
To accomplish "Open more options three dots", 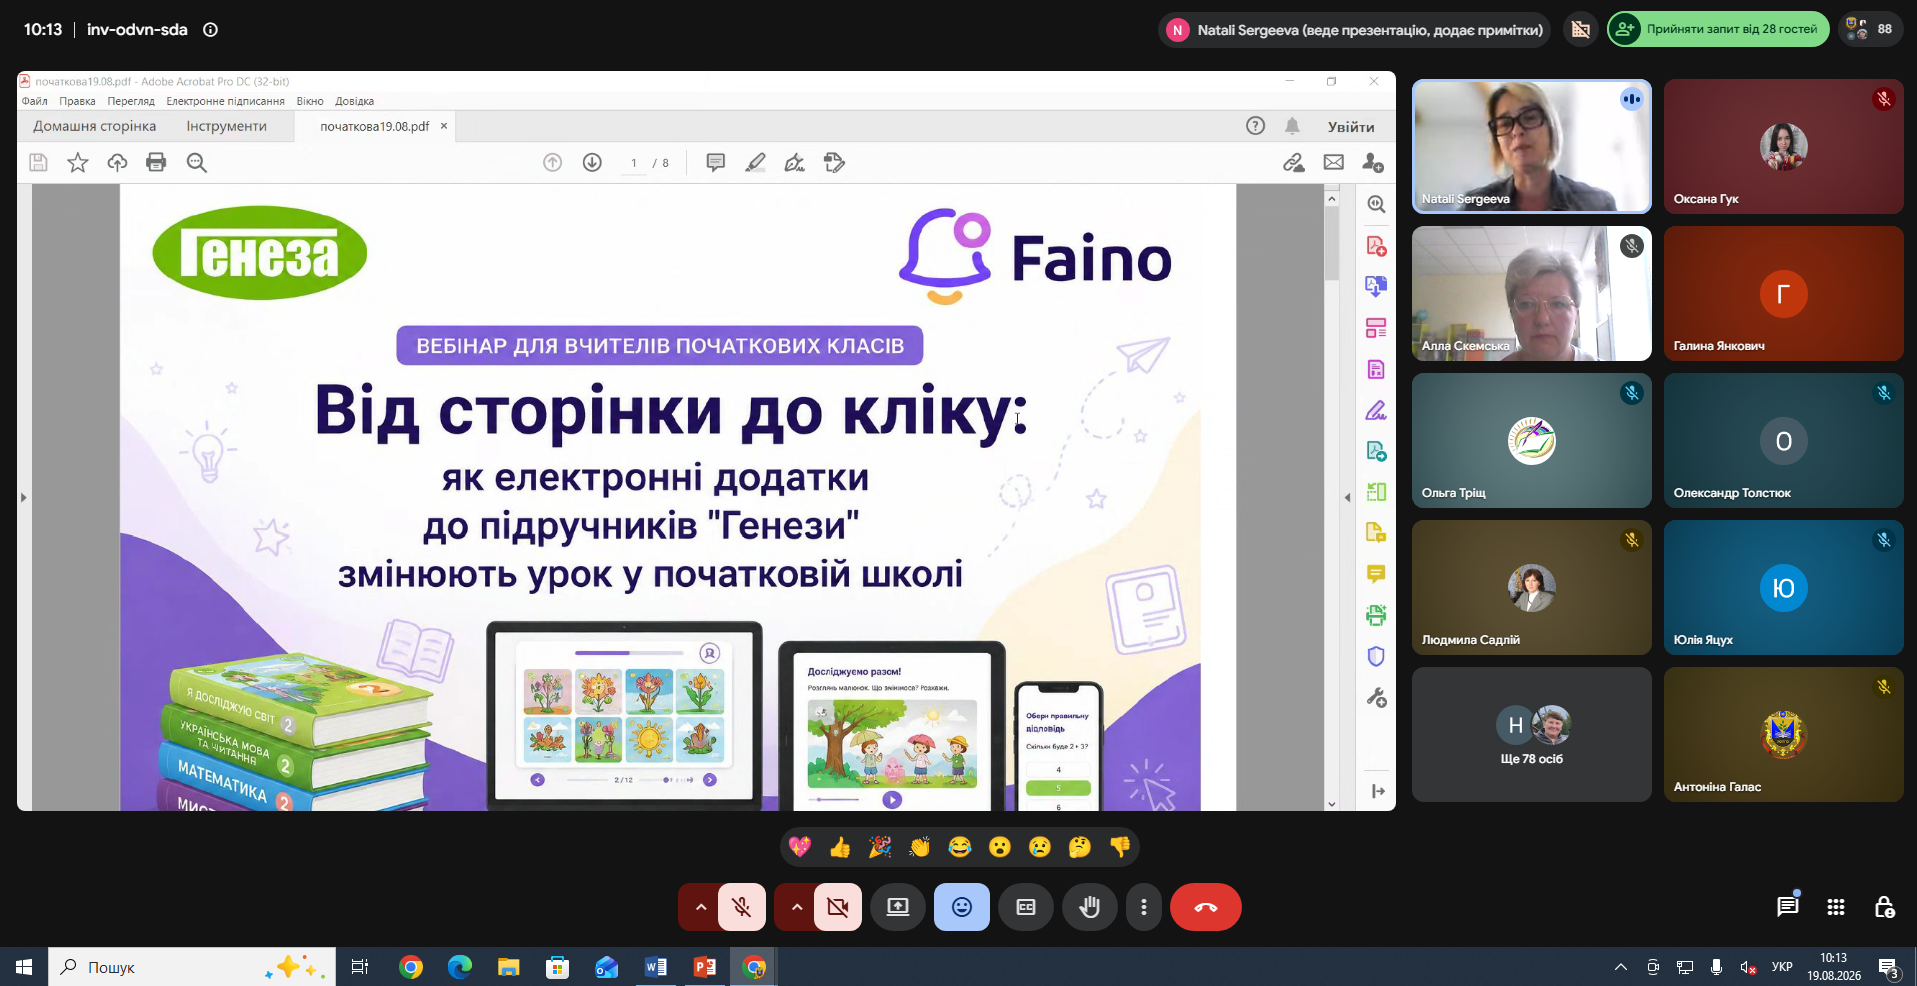I will pos(1144,907).
